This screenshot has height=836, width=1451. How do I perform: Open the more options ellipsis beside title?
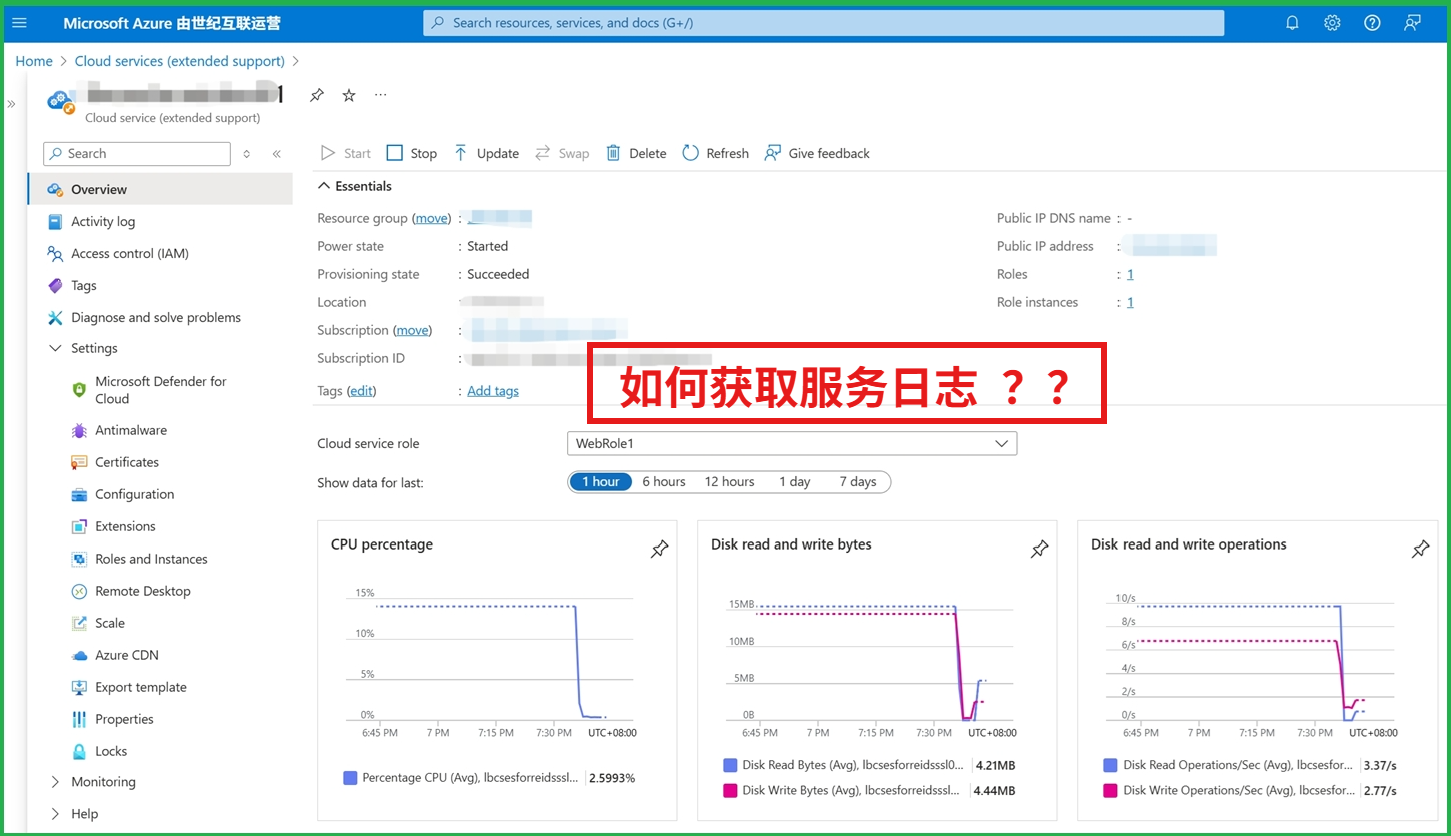tap(381, 95)
